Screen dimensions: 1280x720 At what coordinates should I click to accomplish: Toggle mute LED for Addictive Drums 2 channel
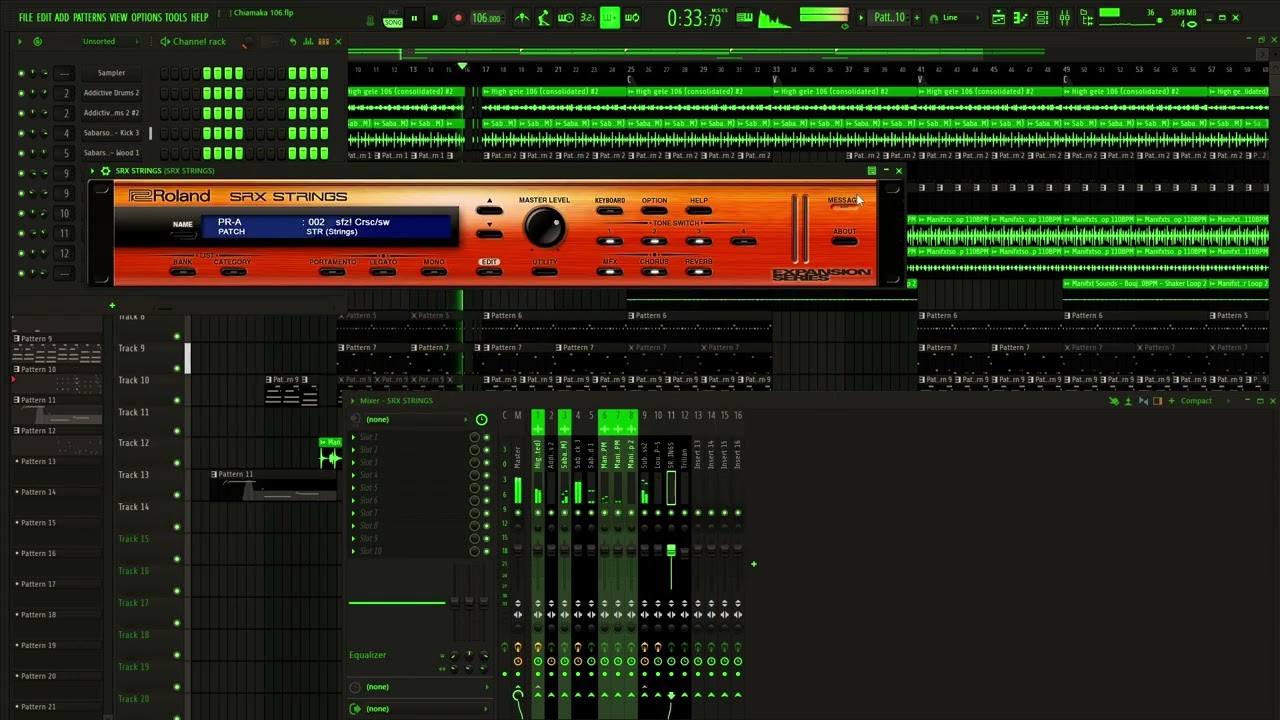(x=21, y=93)
